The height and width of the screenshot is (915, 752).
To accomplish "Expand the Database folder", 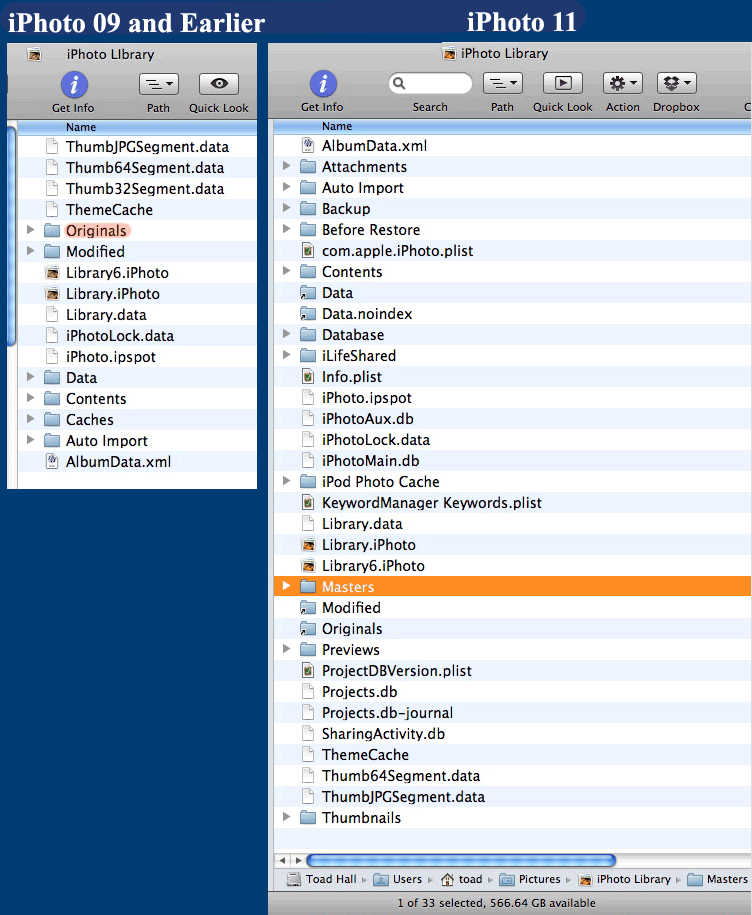I will coord(286,334).
